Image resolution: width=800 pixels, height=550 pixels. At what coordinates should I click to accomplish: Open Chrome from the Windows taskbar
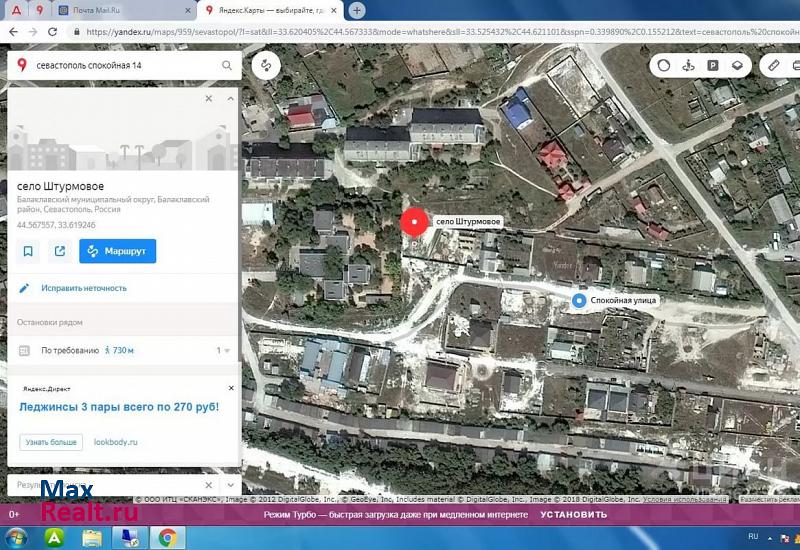167,537
